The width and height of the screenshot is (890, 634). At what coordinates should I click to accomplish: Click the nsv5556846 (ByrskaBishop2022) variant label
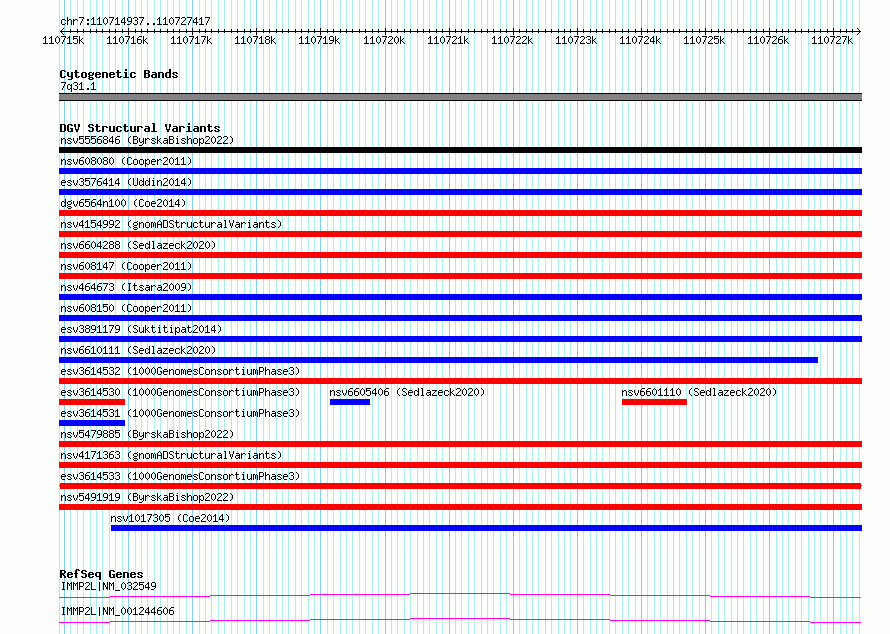[x=147, y=140]
